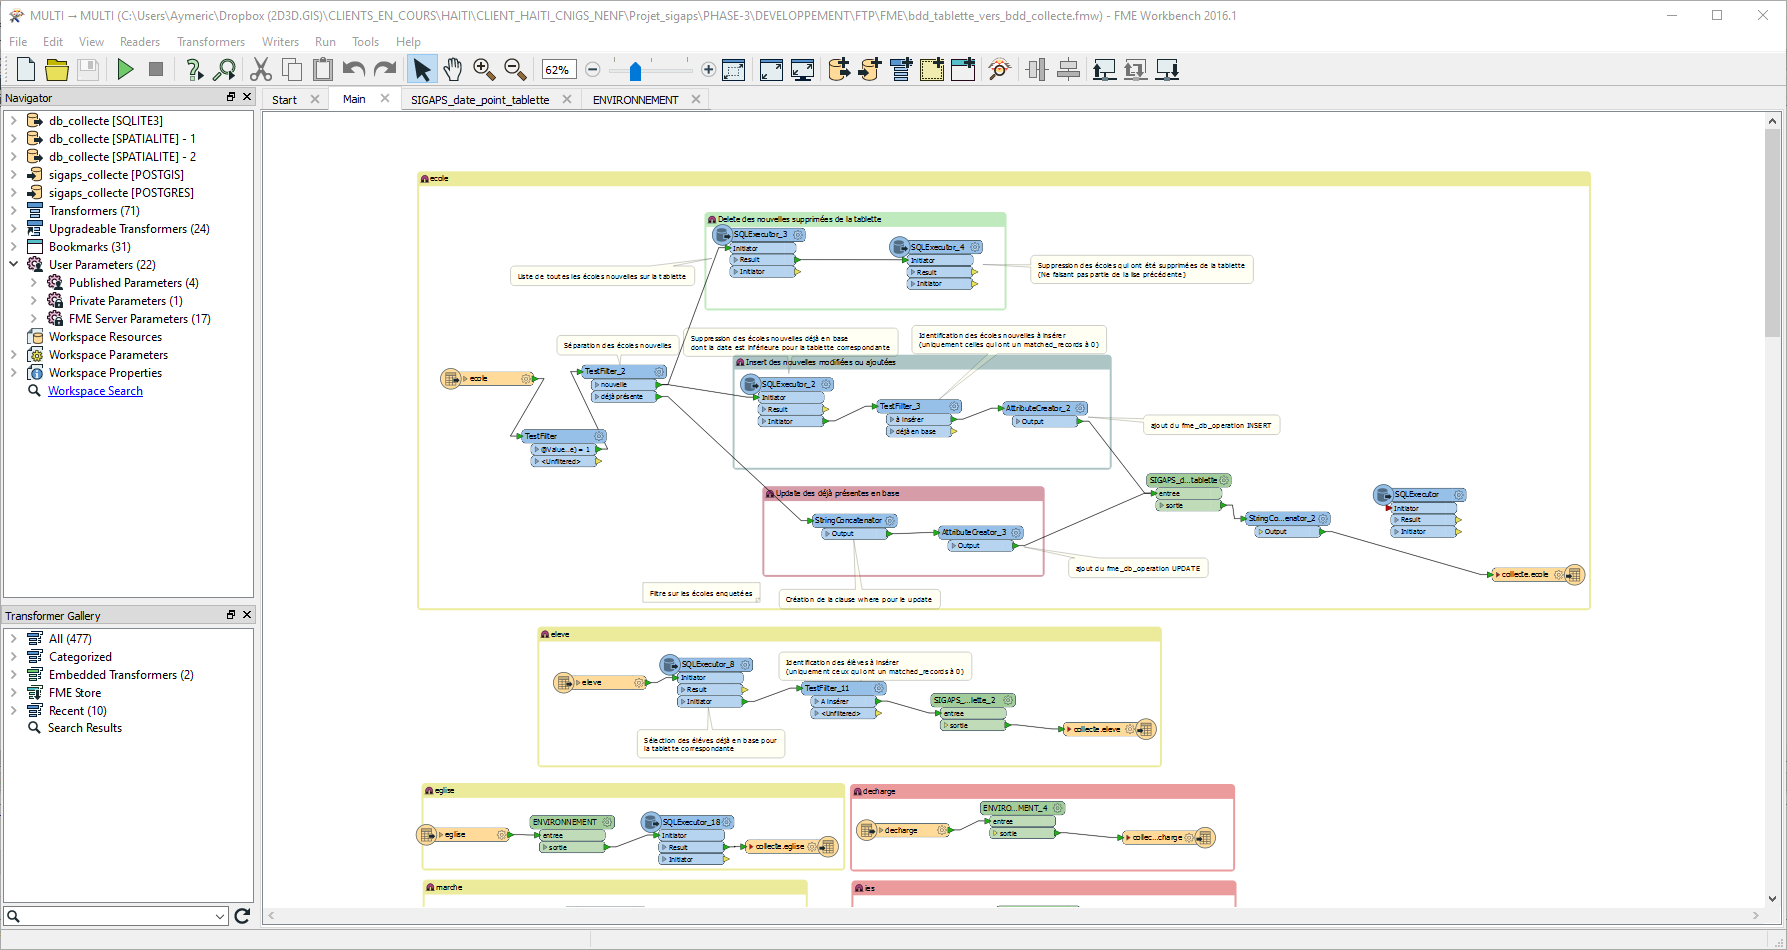Decrease zoom with the minus button
1787x950 pixels.
point(593,69)
